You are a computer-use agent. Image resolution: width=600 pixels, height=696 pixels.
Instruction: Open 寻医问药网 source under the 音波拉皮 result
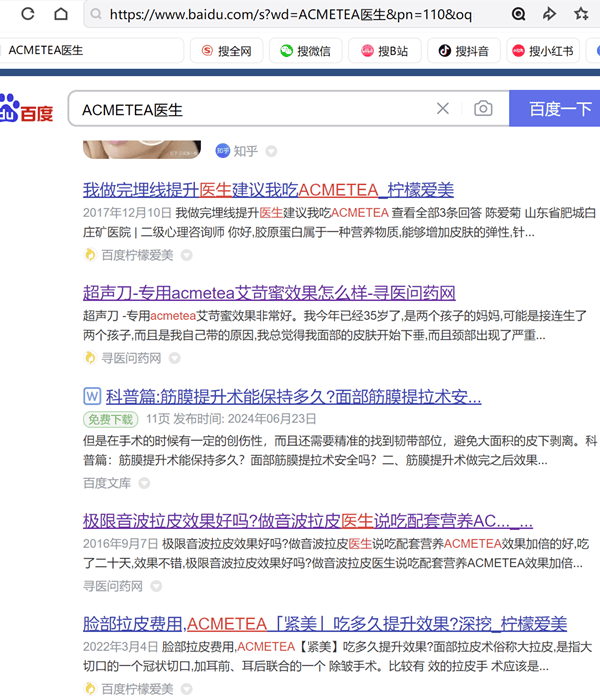113,586
